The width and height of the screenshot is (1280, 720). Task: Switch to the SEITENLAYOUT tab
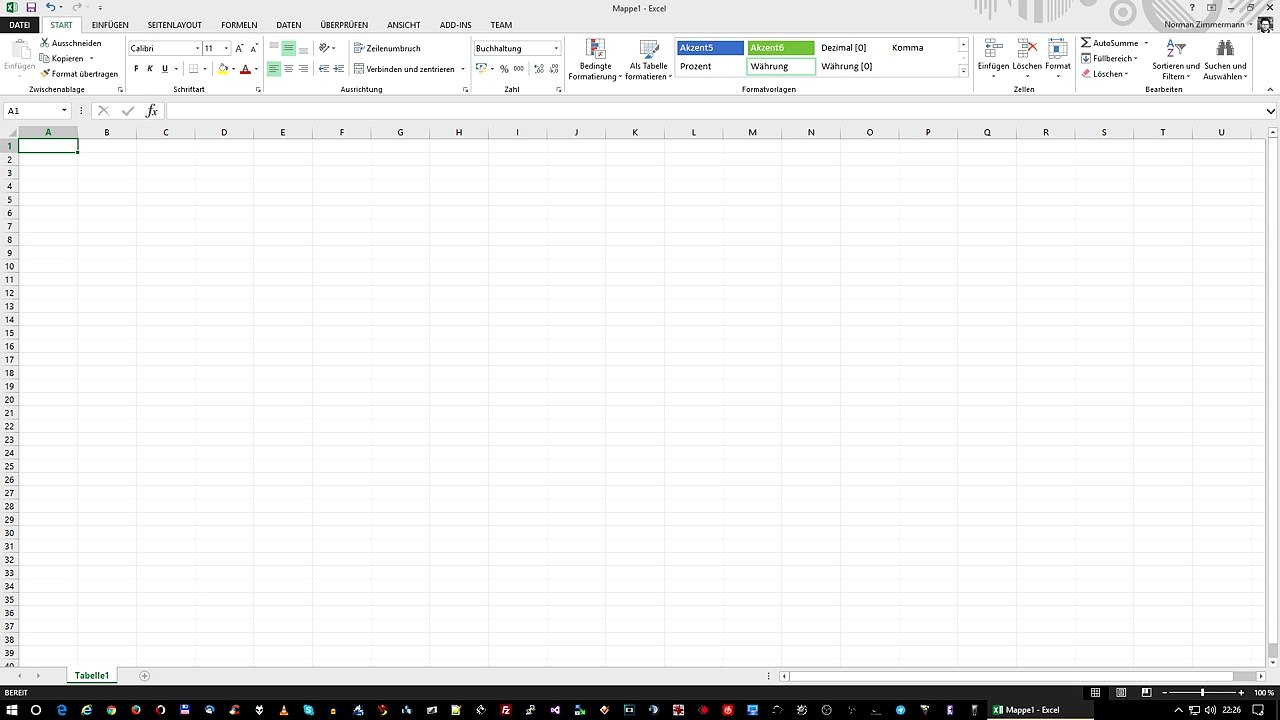click(174, 25)
